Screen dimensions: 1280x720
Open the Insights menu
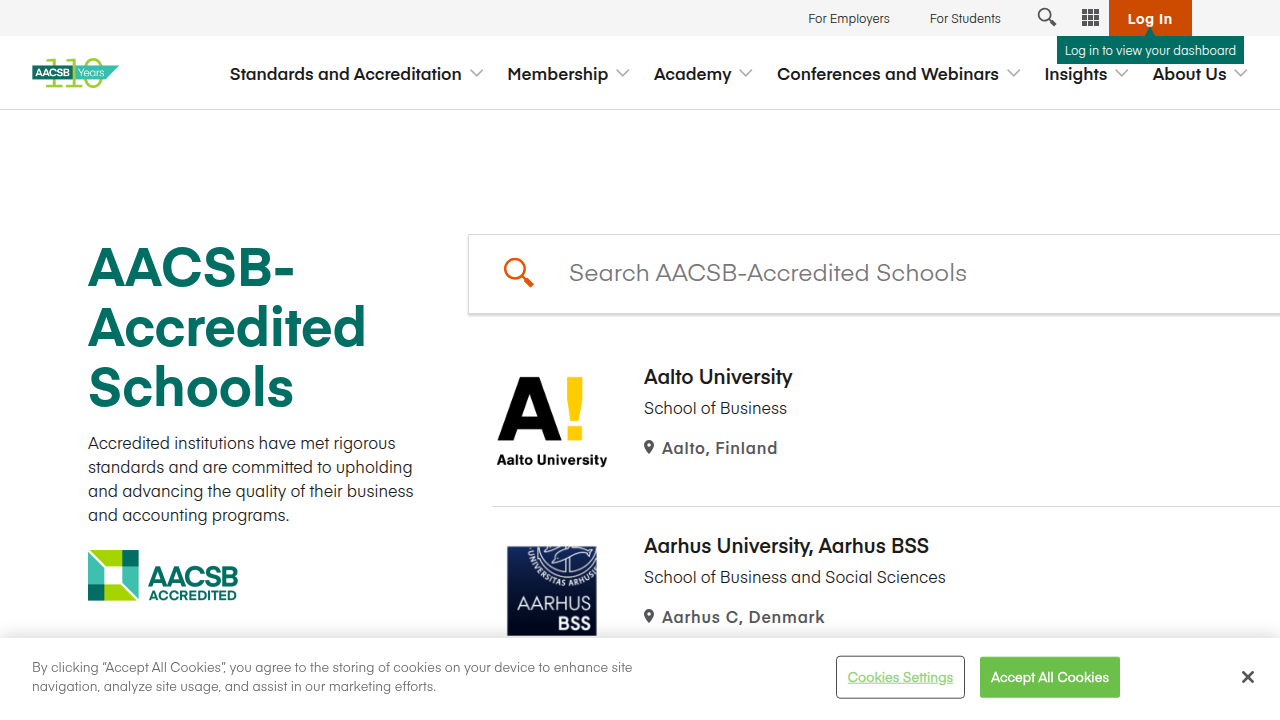[x=1075, y=74]
